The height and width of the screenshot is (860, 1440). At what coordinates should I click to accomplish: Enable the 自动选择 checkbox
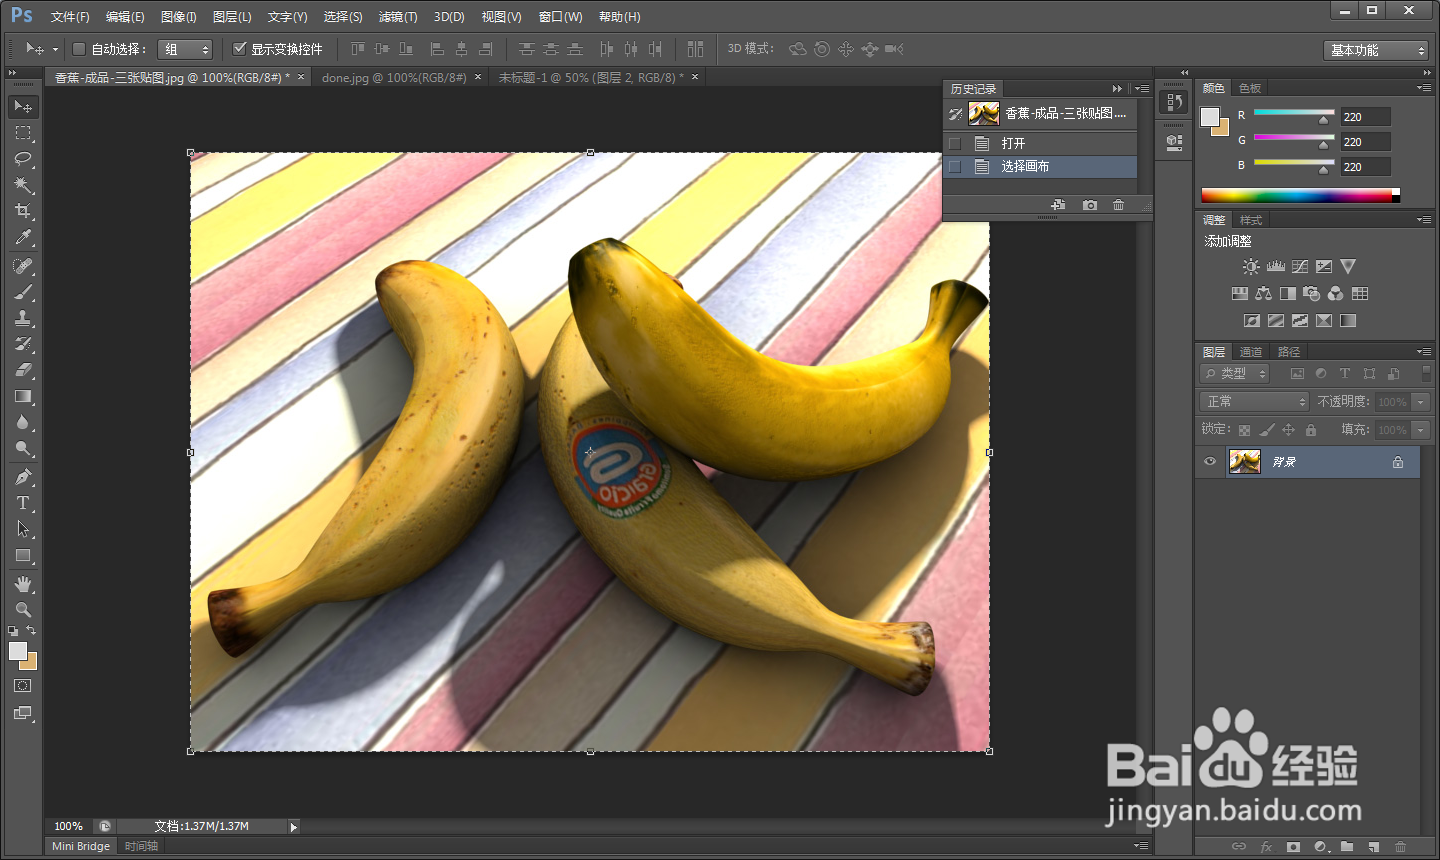click(79, 49)
